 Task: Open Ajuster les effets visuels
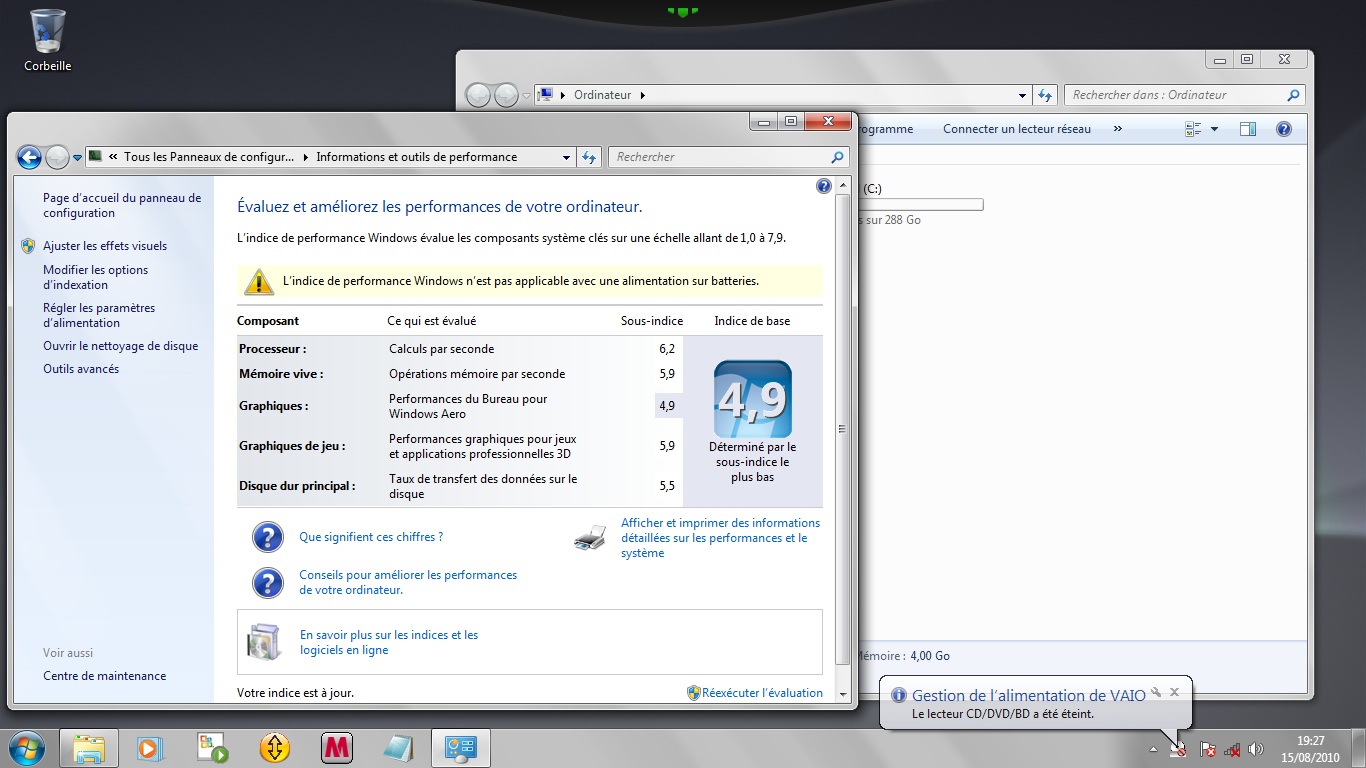click(105, 246)
